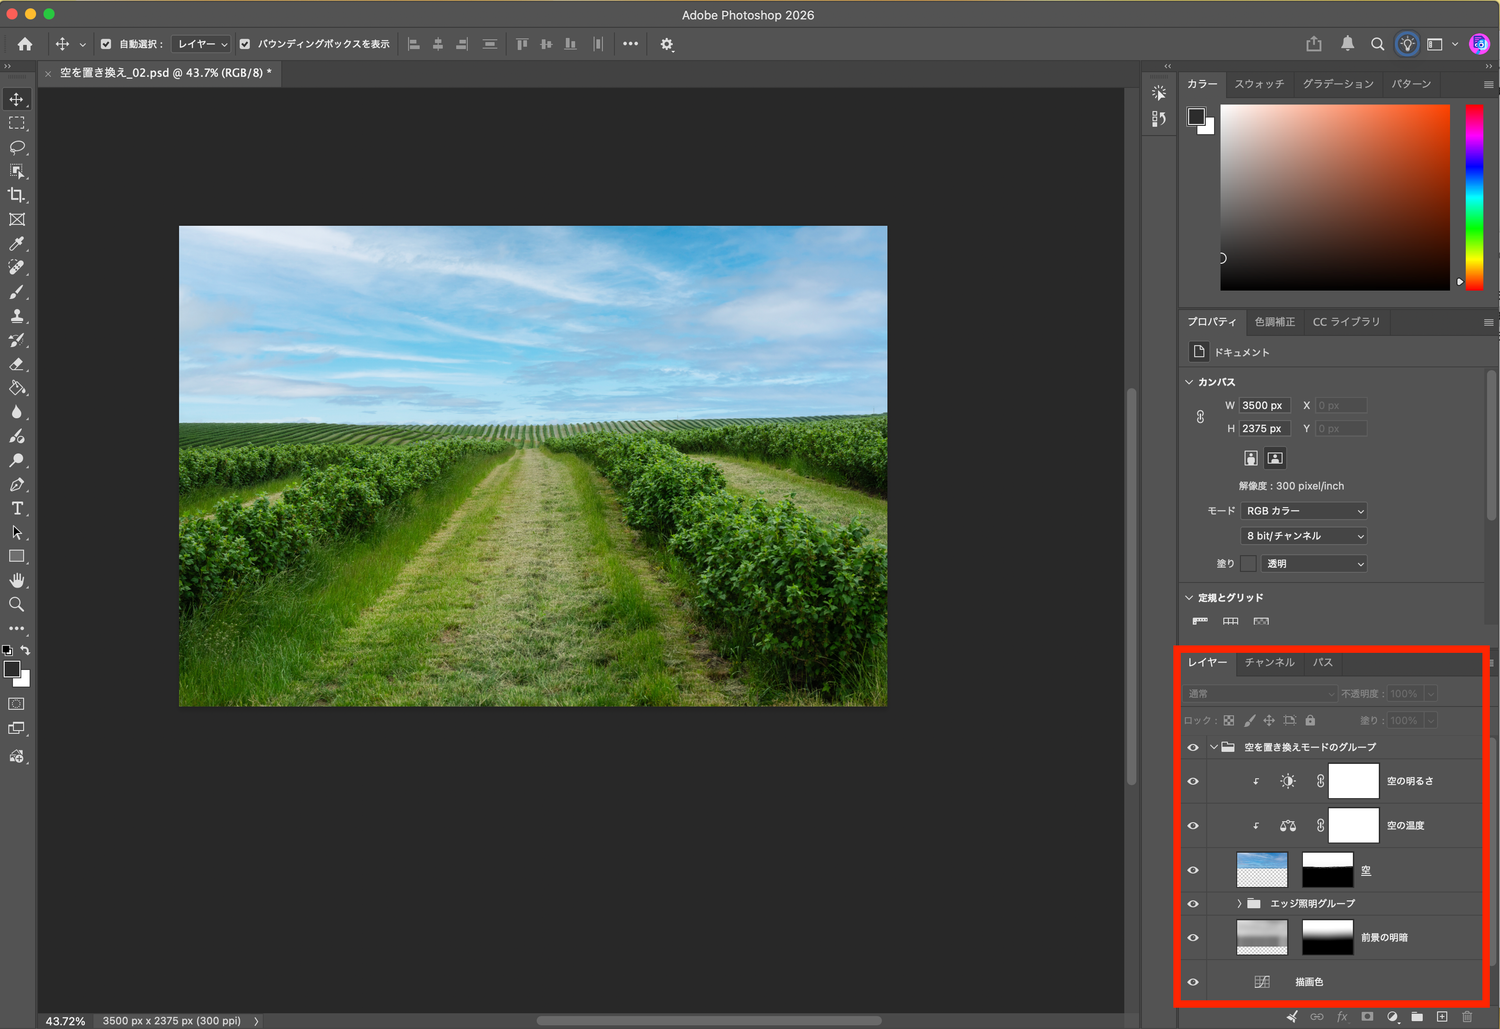Toggle the 自動選択 checkbox
1500x1029 pixels.
(106, 44)
